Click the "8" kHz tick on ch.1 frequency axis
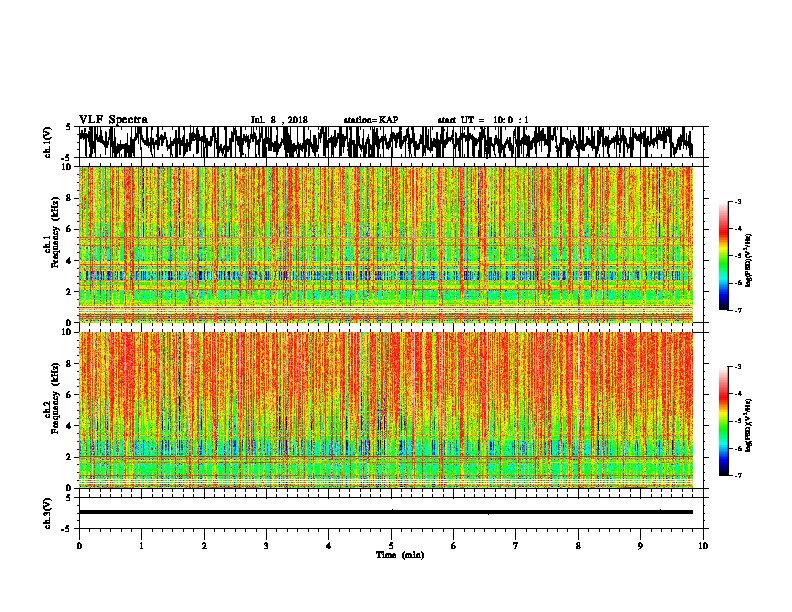The width and height of the screenshot is (792, 612). coord(70,198)
